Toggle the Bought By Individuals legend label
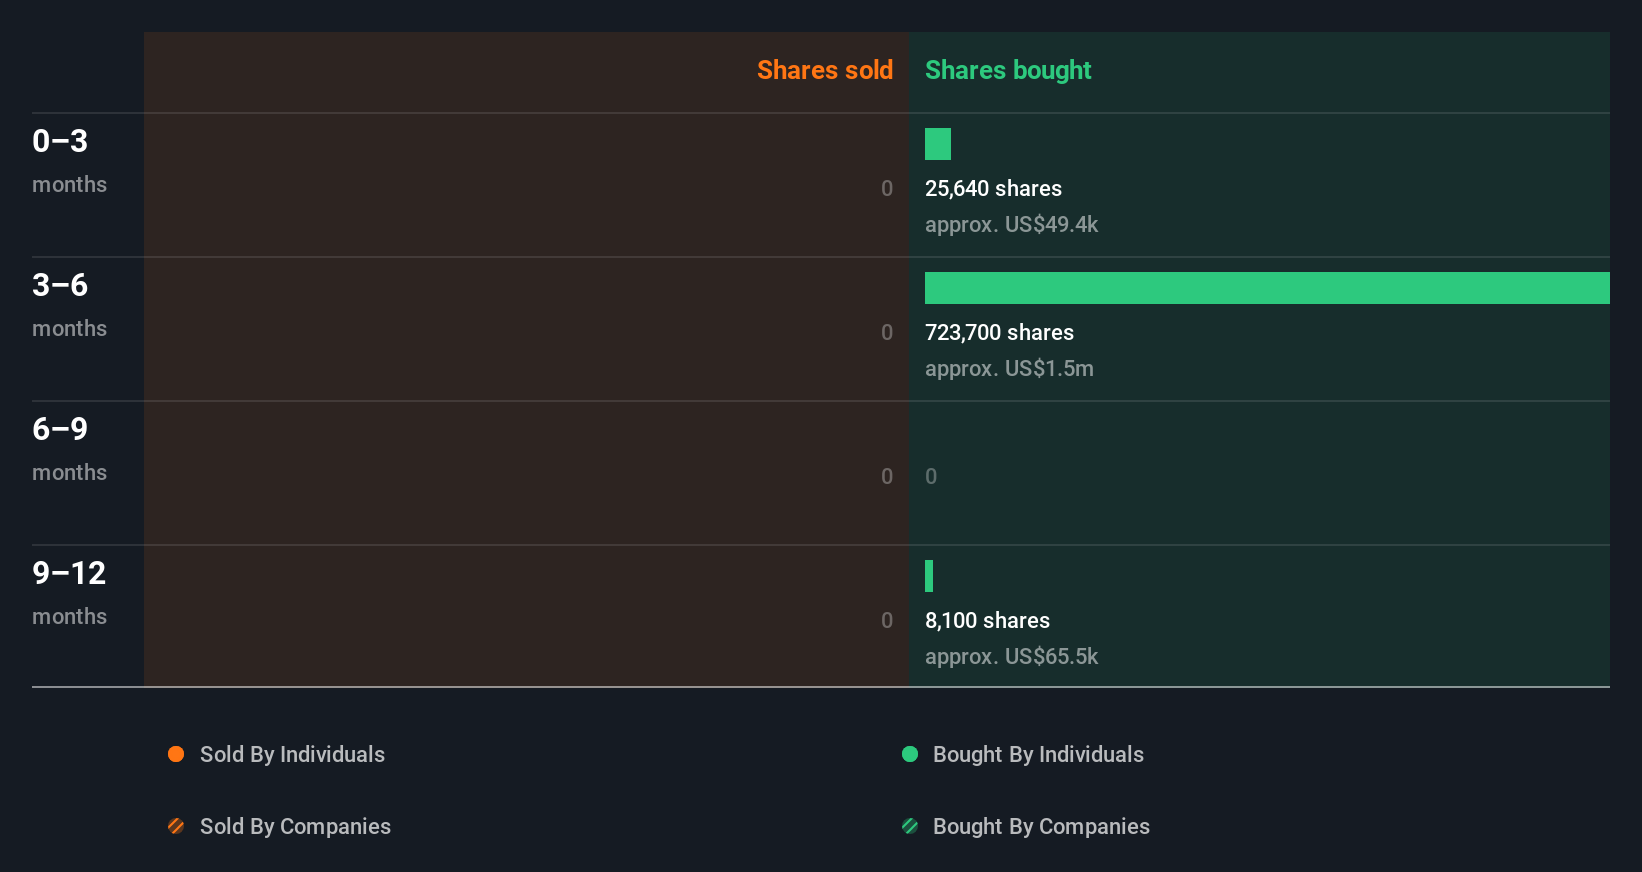The height and width of the screenshot is (872, 1642). coord(1038,754)
